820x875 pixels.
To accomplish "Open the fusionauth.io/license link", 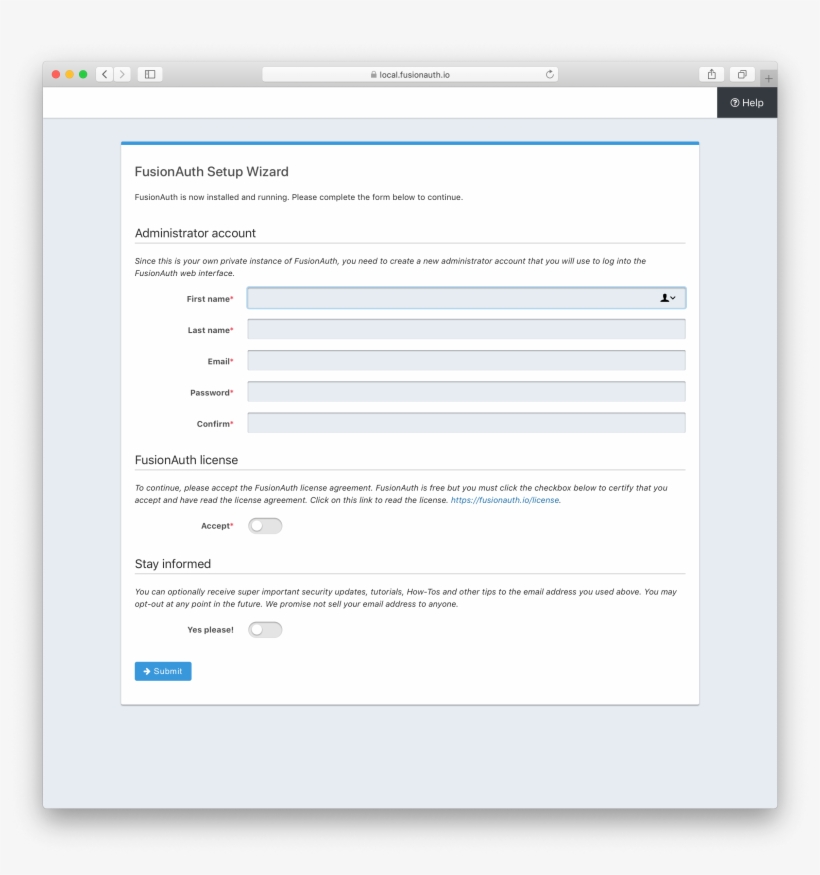I will pos(505,499).
